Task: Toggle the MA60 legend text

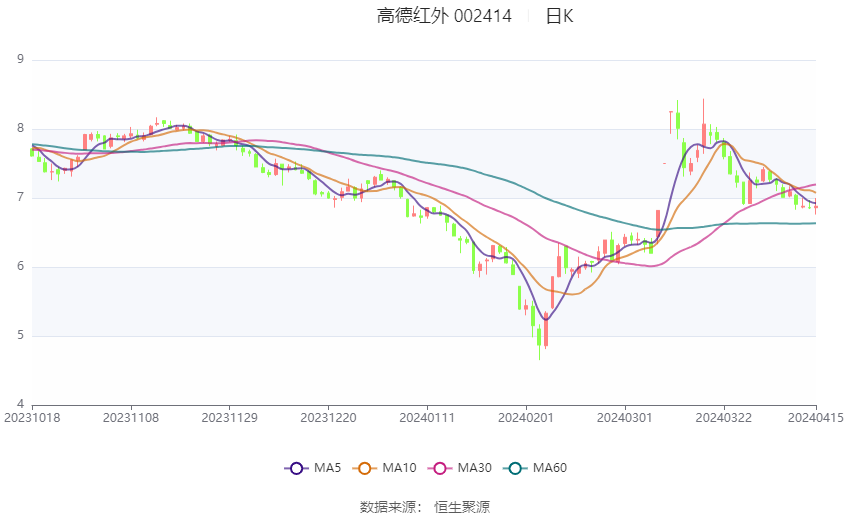Action: click(549, 468)
